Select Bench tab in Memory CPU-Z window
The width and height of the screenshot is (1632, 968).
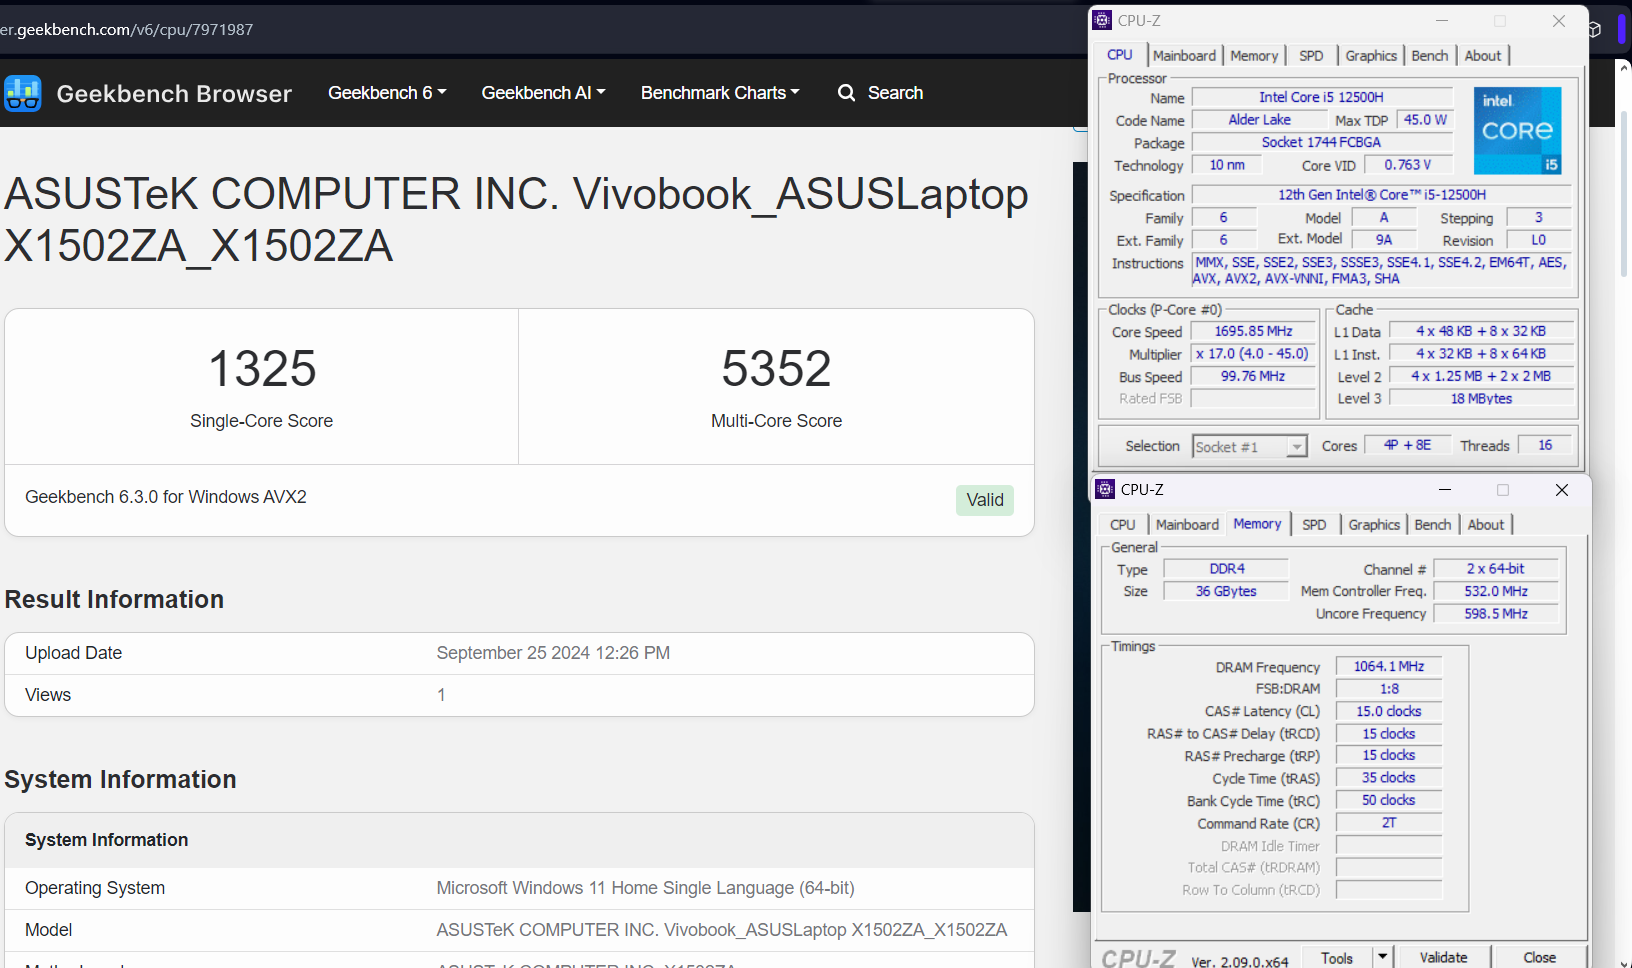(1433, 525)
